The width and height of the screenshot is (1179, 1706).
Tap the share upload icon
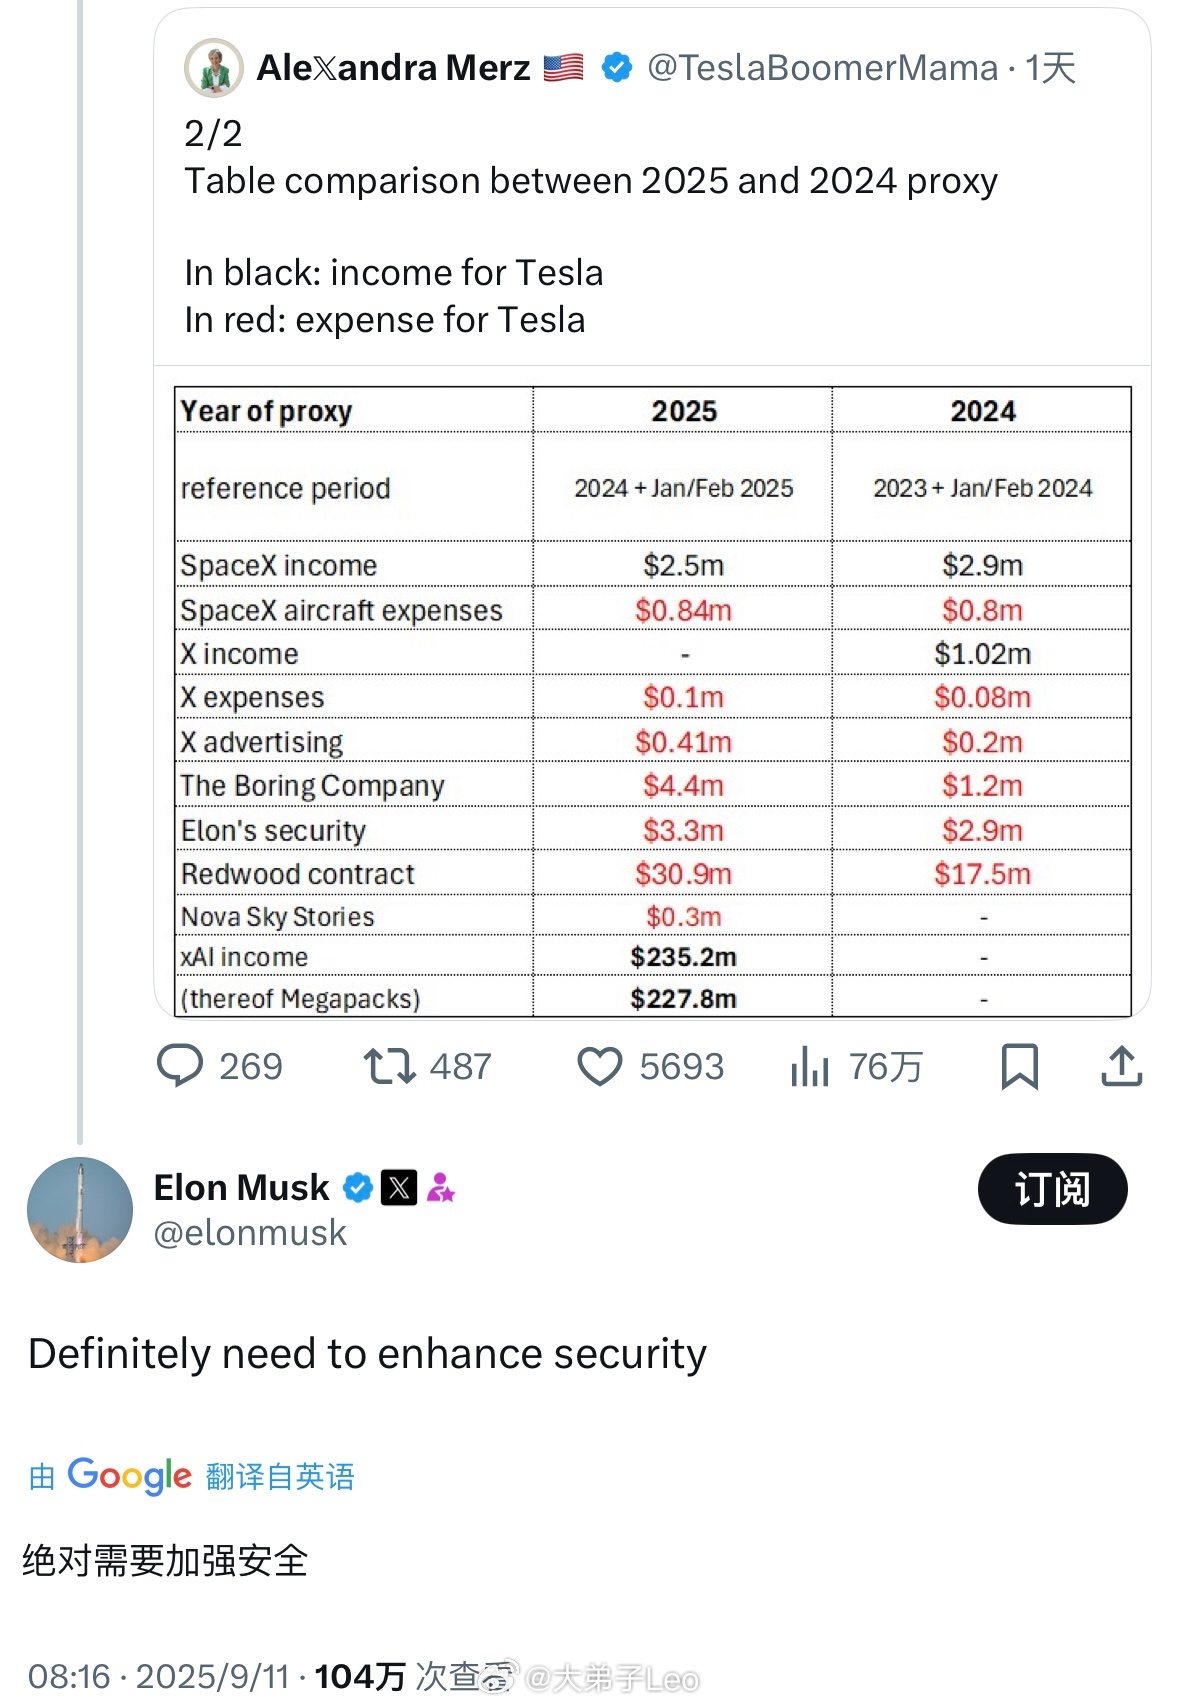click(1122, 1066)
